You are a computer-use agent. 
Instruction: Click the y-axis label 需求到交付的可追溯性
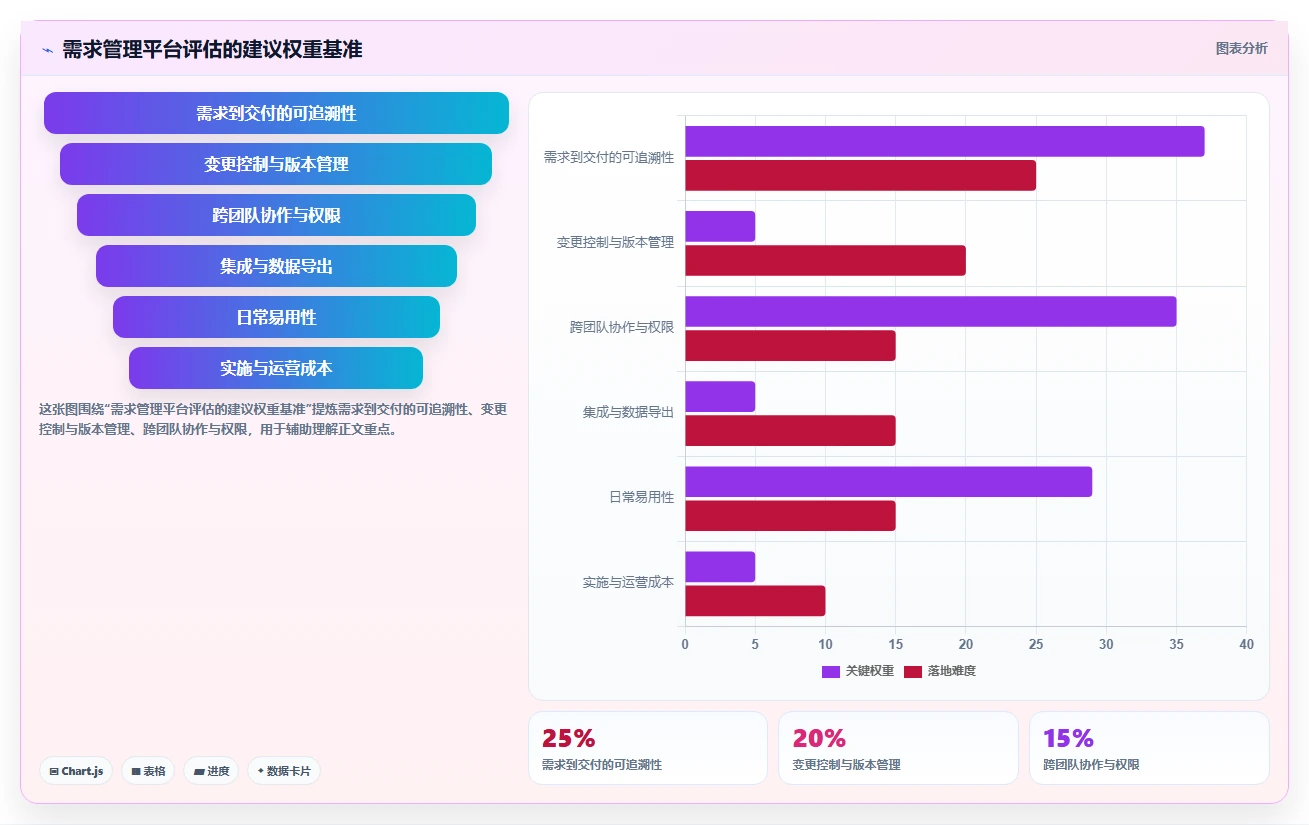click(609, 157)
